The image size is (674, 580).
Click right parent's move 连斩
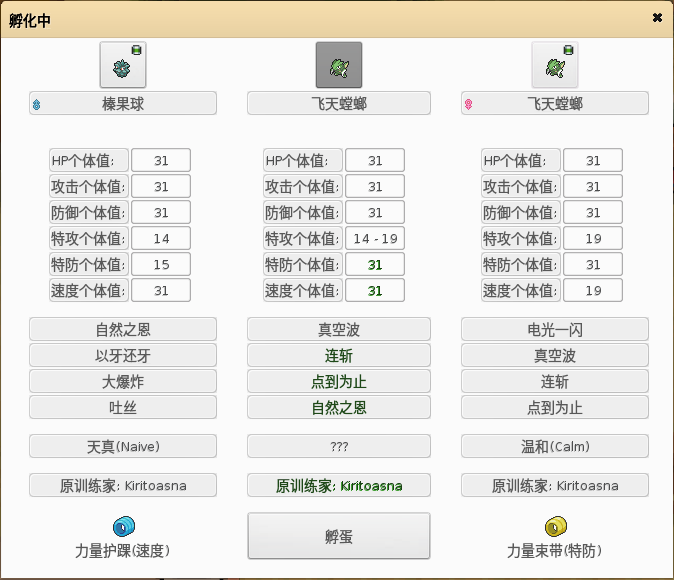pyautogui.click(x=555, y=381)
